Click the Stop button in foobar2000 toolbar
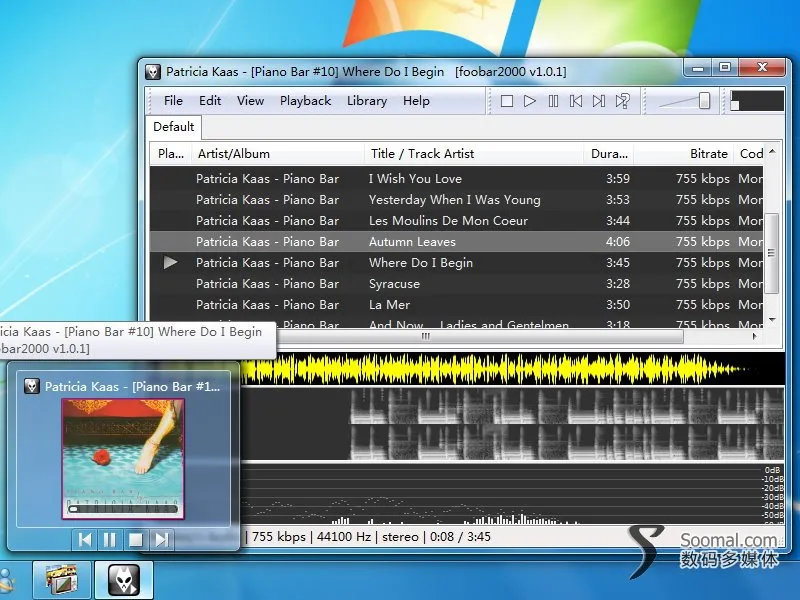The height and width of the screenshot is (600, 800). 507,101
